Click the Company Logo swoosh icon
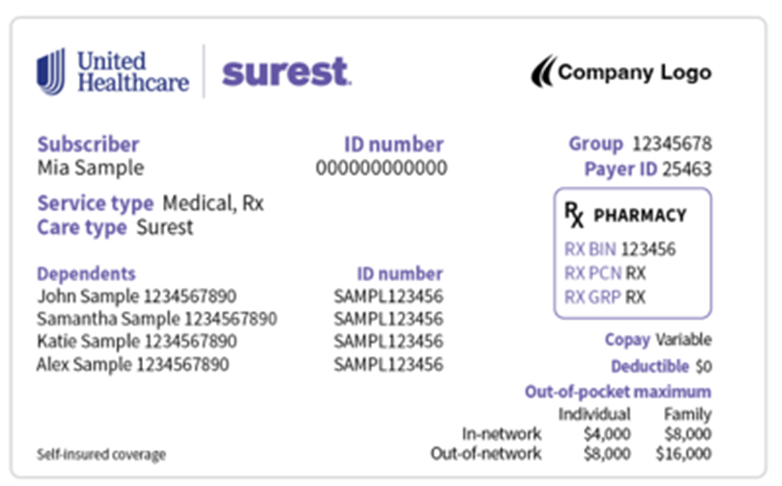This screenshot has height=486, width=782. click(x=542, y=72)
